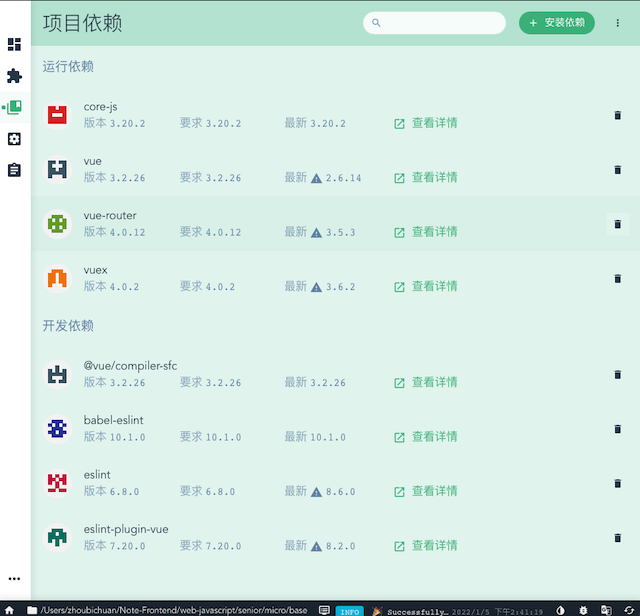Open the tasks clipboard sidebar icon
Image resolution: width=640 pixels, height=616 pixels.
click(x=14, y=170)
